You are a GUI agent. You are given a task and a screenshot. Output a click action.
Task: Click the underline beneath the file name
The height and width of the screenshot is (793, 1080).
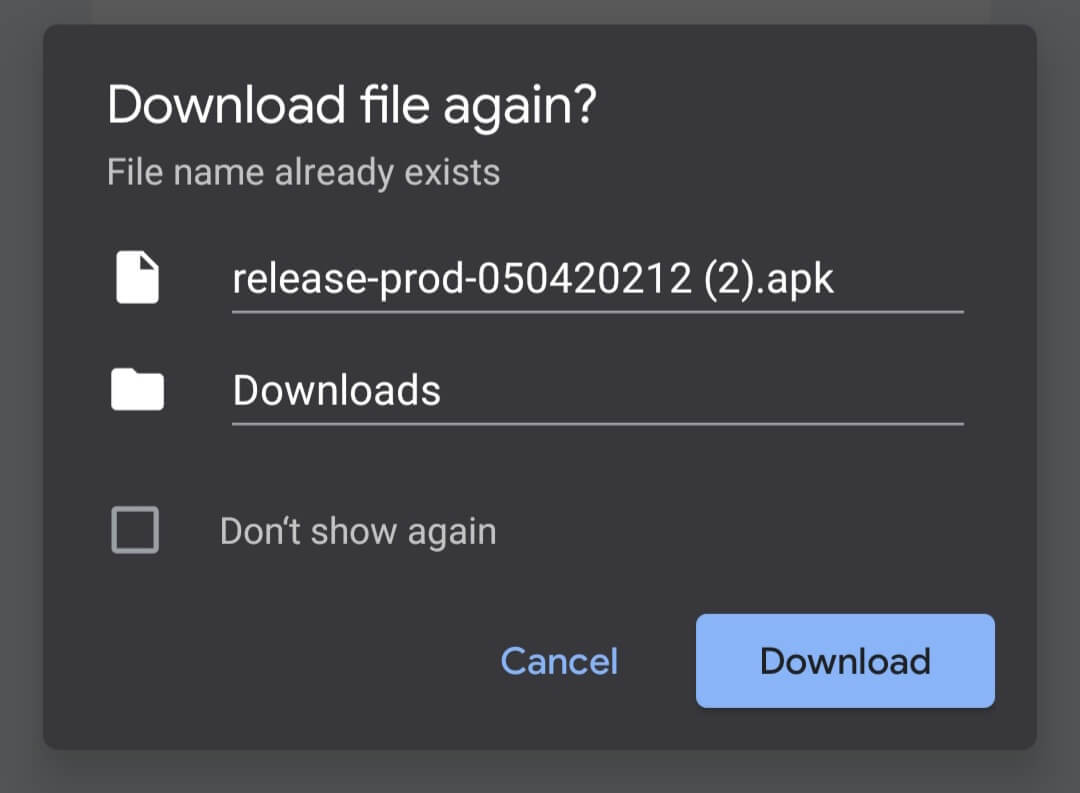click(597, 312)
